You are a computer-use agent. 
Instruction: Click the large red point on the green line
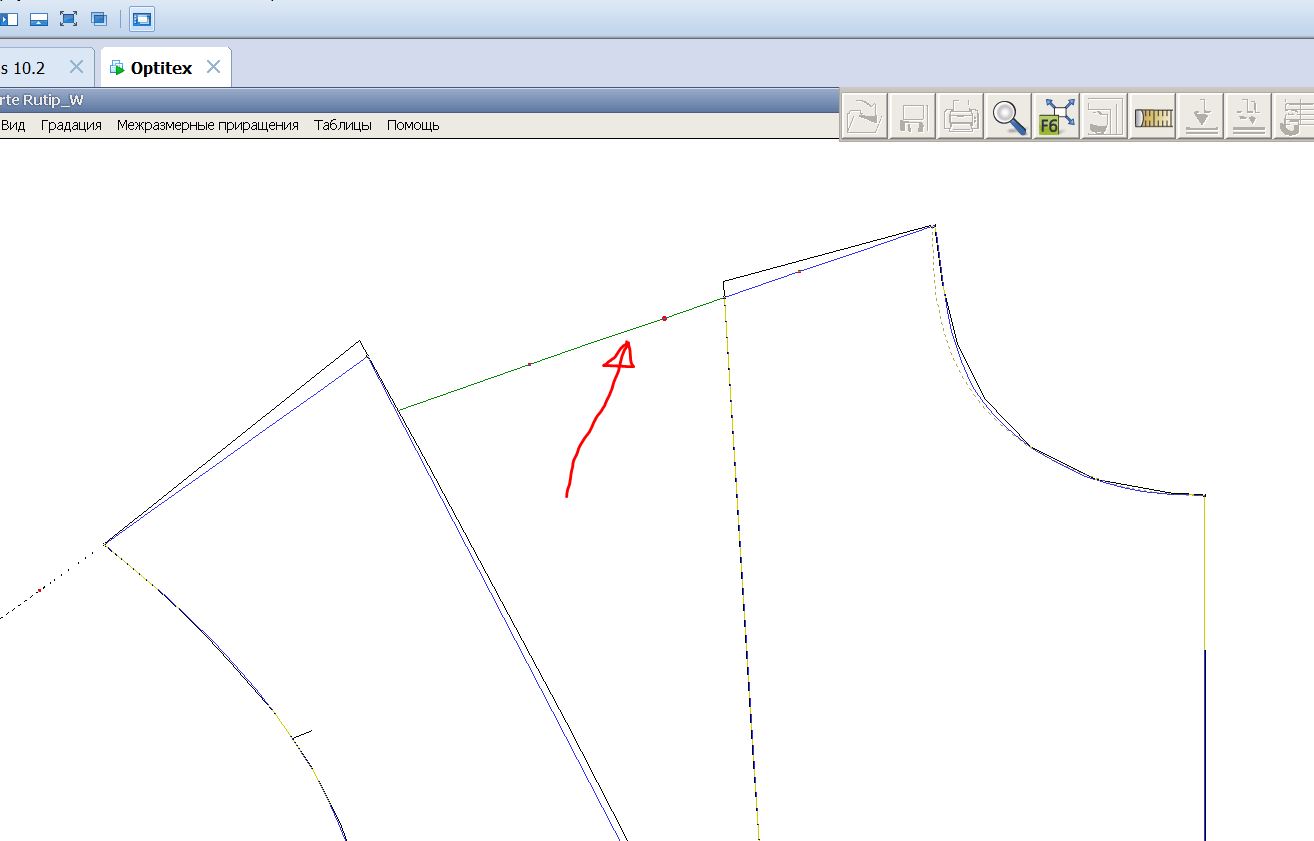tap(664, 319)
